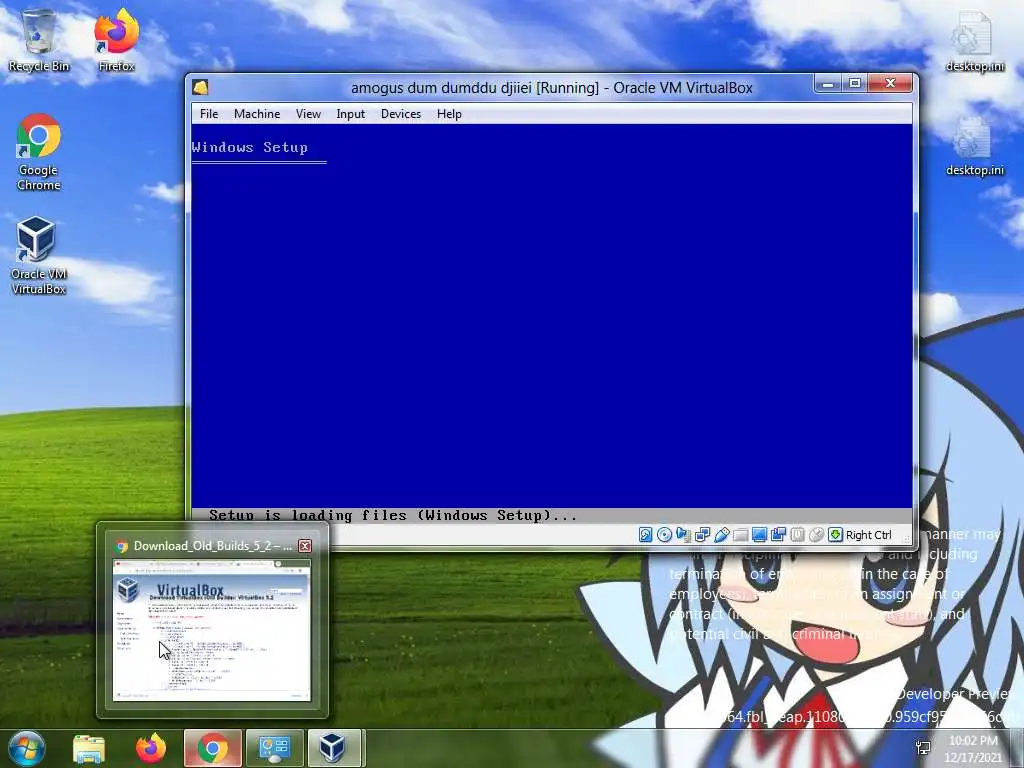Click the display monitor icon in VirtualBox status bar

pos(759,535)
